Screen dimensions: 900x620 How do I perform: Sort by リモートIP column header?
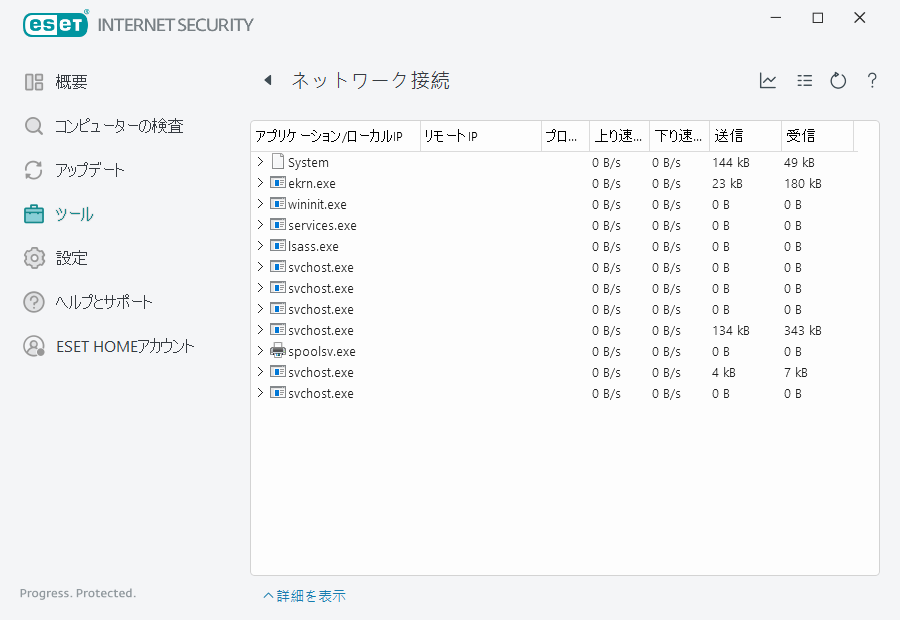click(x=481, y=136)
